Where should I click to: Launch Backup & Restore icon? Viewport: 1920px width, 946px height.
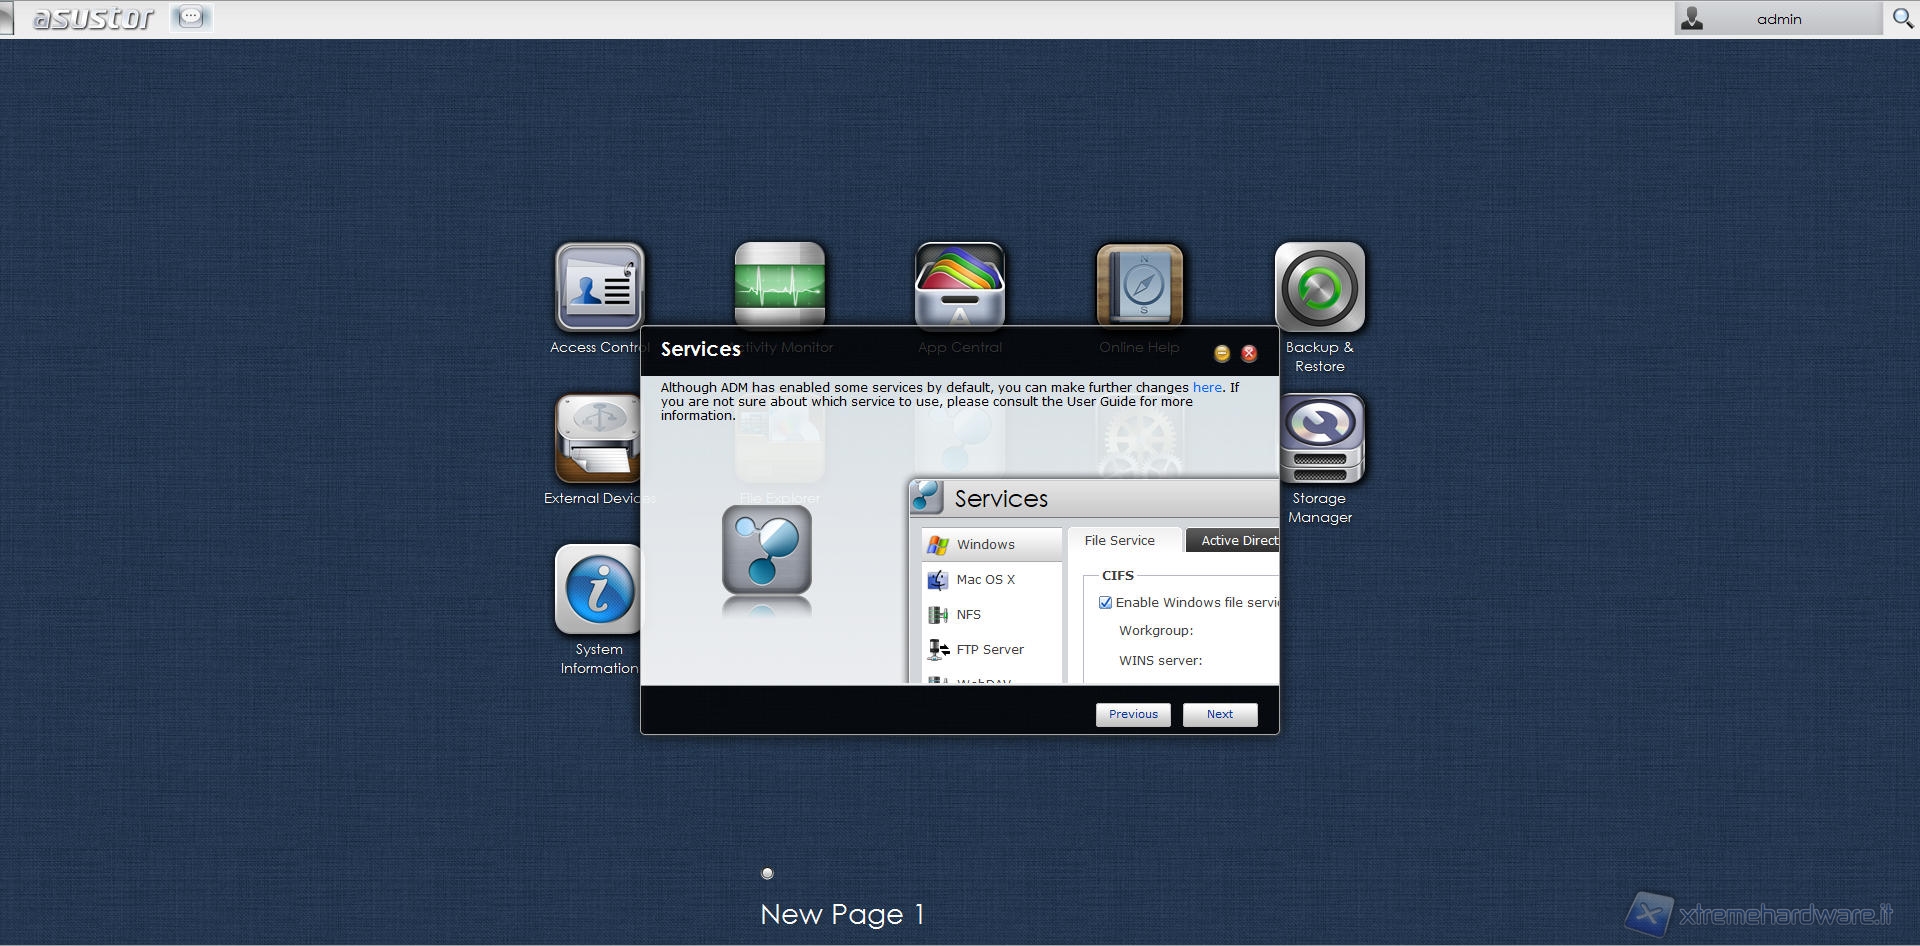pyautogui.click(x=1319, y=288)
